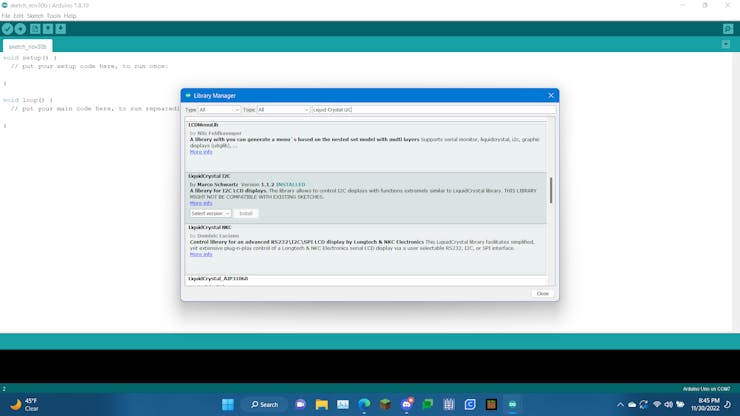Show hidden system tray icons

tap(620, 405)
